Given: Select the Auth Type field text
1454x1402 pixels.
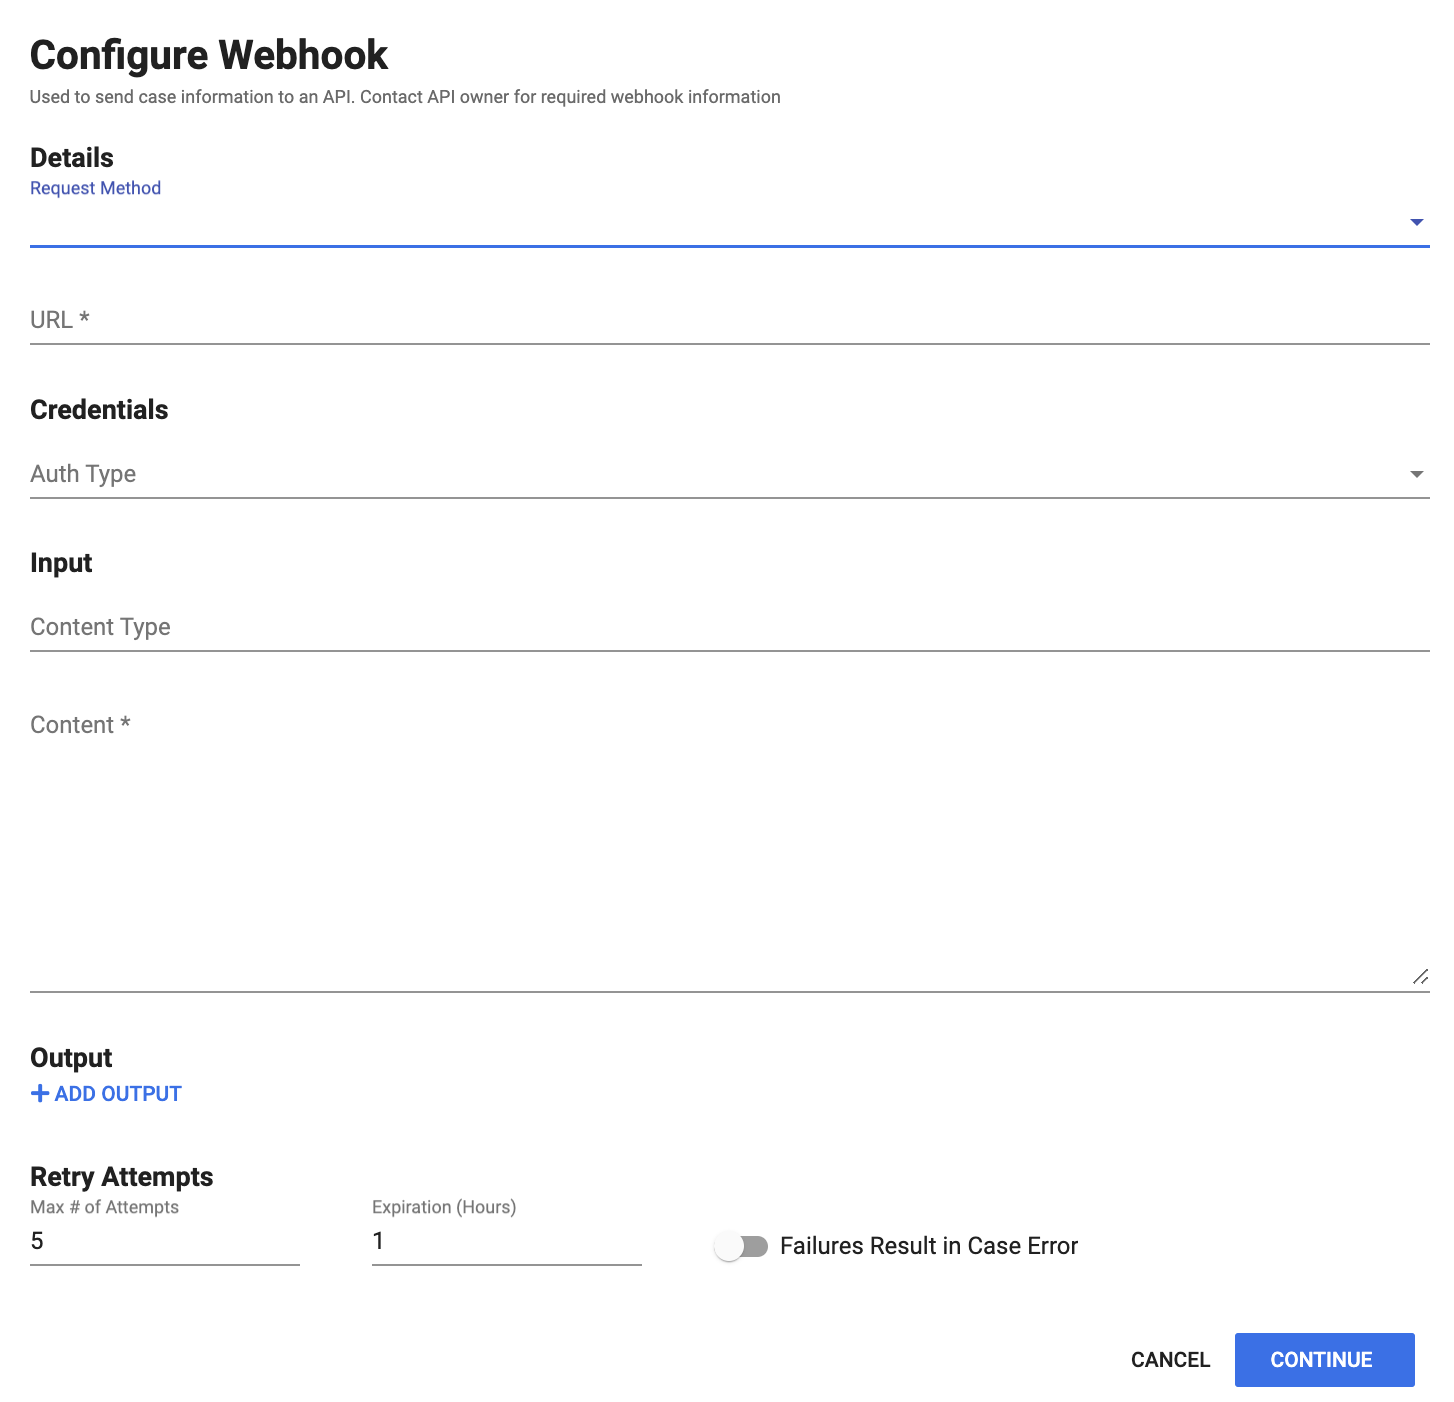Looking at the screenshot, I should coord(83,474).
